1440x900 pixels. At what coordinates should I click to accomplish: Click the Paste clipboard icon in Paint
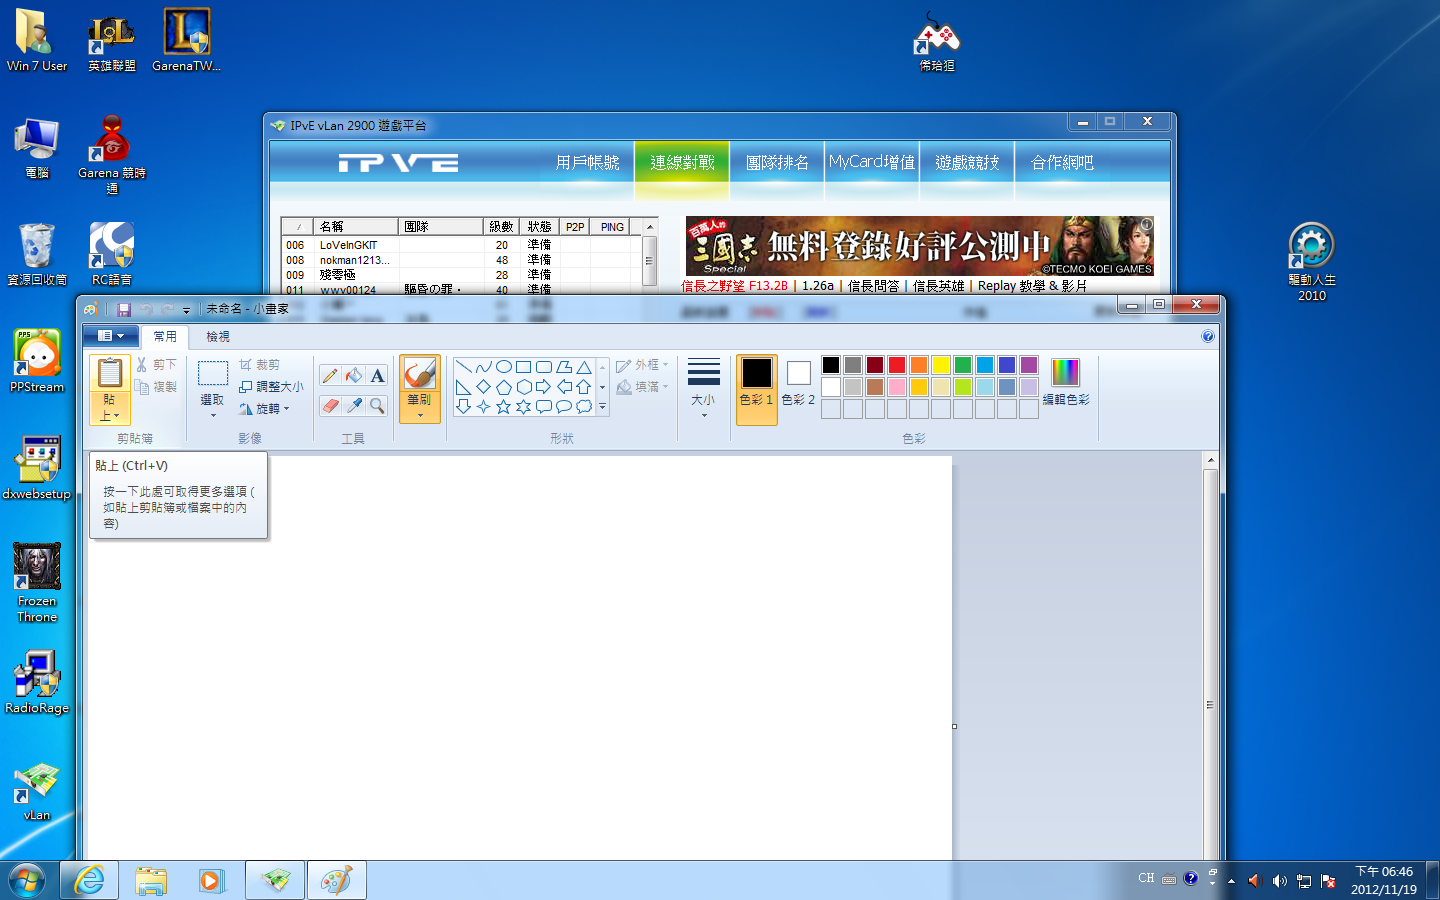pos(110,373)
